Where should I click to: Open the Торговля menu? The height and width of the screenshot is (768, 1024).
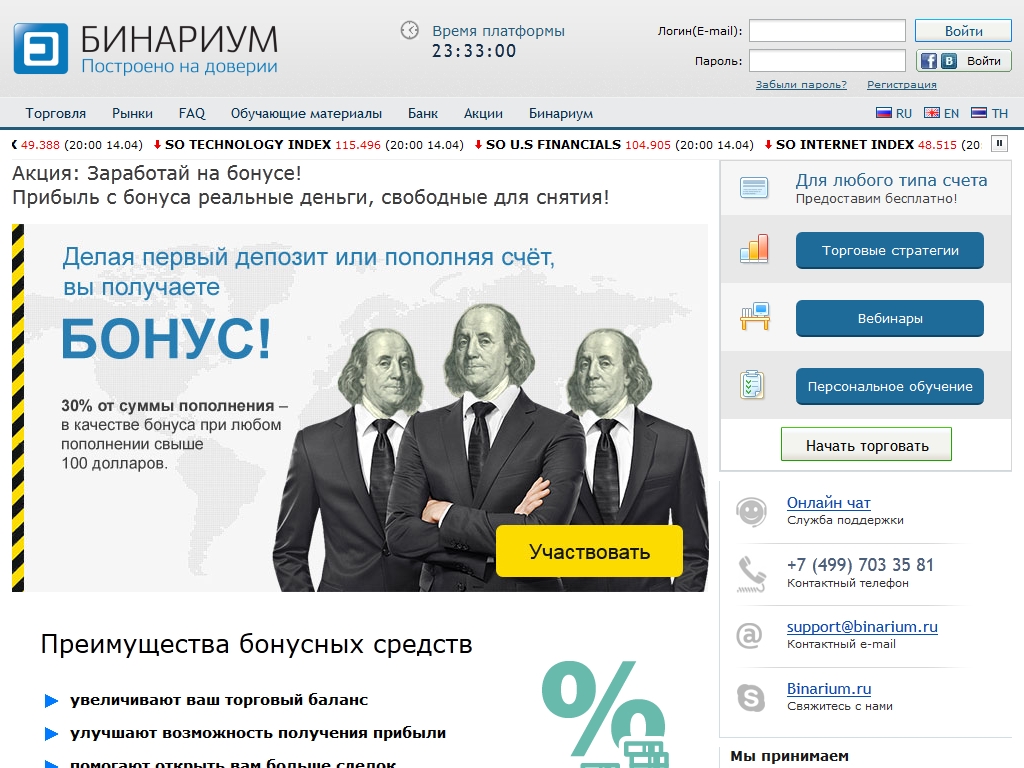pyautogui.click(x=56, y=113)
